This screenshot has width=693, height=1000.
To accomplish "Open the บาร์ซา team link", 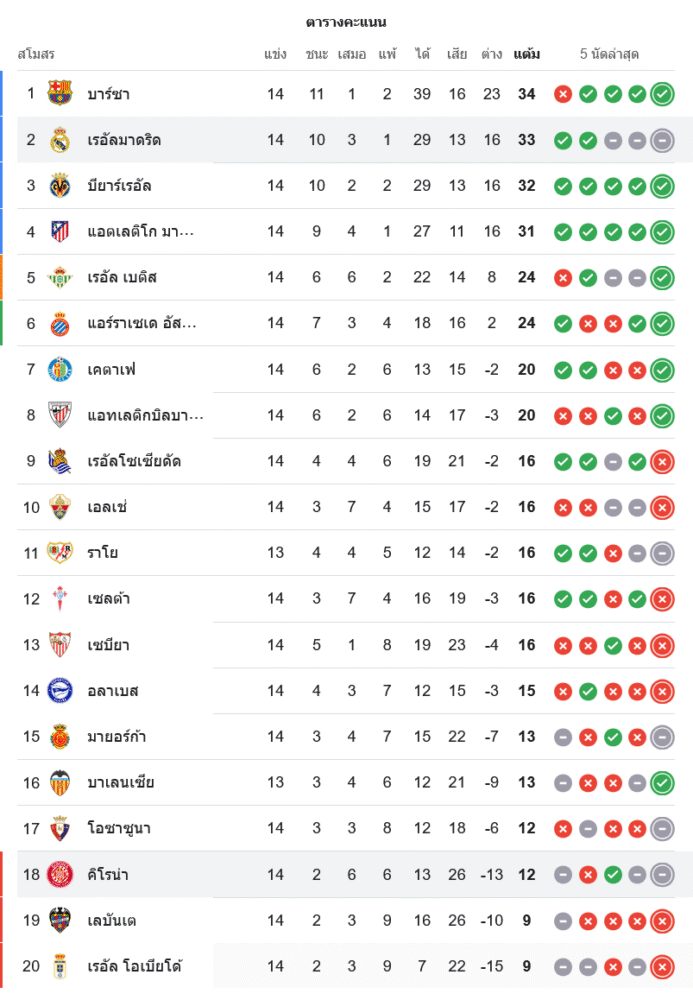I will tap(108, 94).
